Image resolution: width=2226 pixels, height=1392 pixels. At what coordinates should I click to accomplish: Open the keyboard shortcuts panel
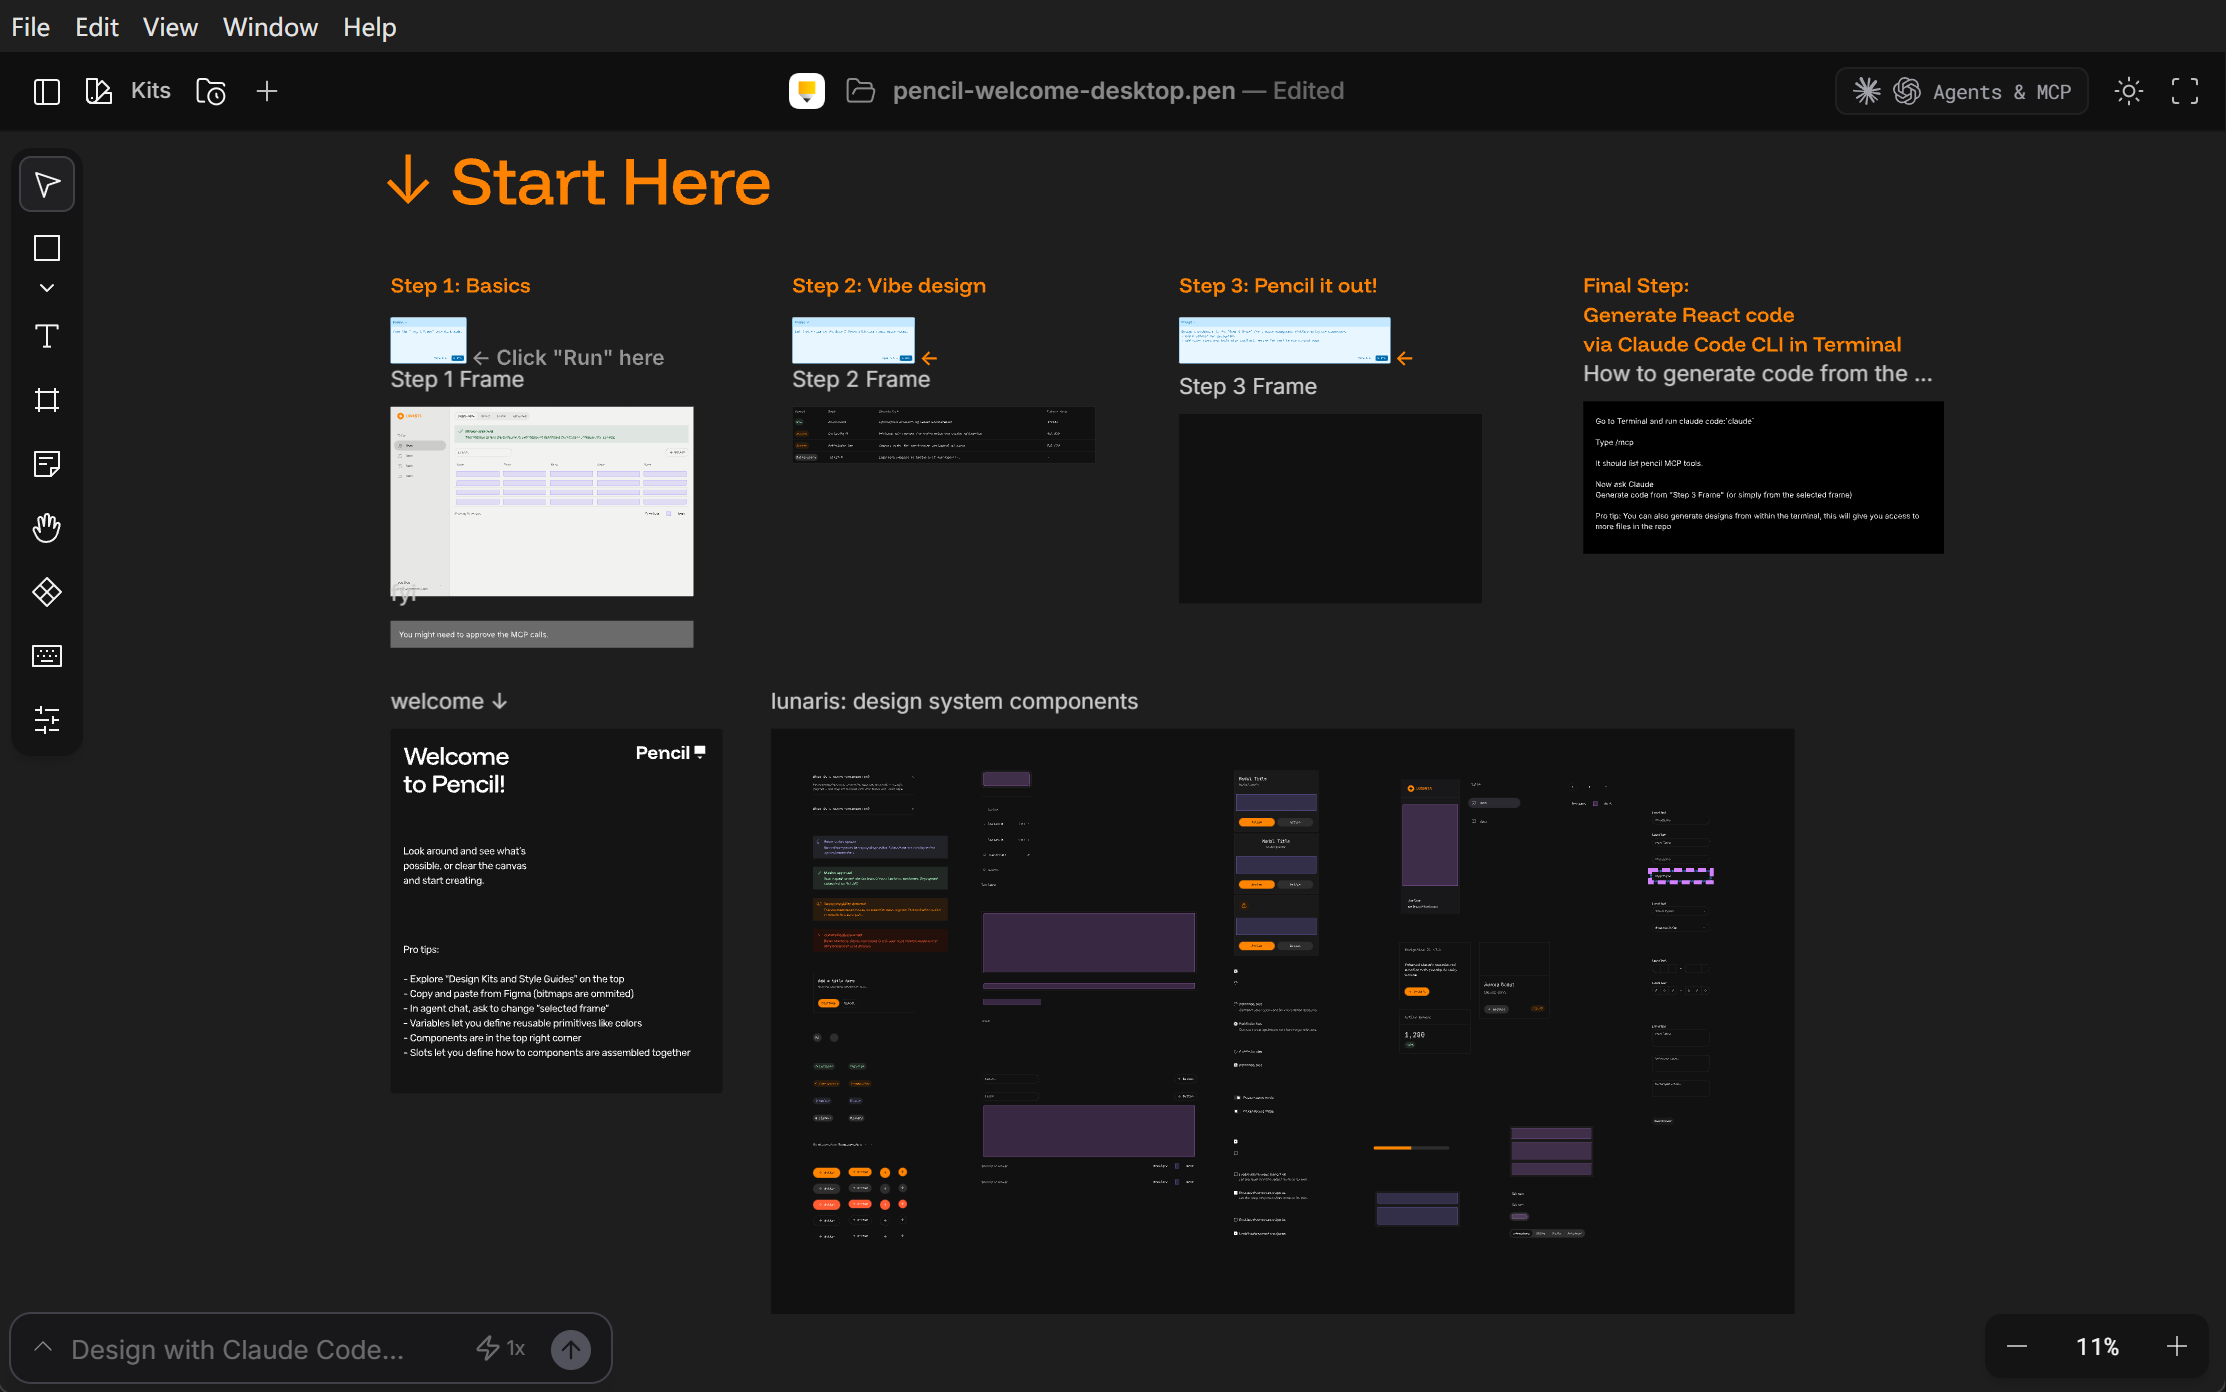point(47,656)
